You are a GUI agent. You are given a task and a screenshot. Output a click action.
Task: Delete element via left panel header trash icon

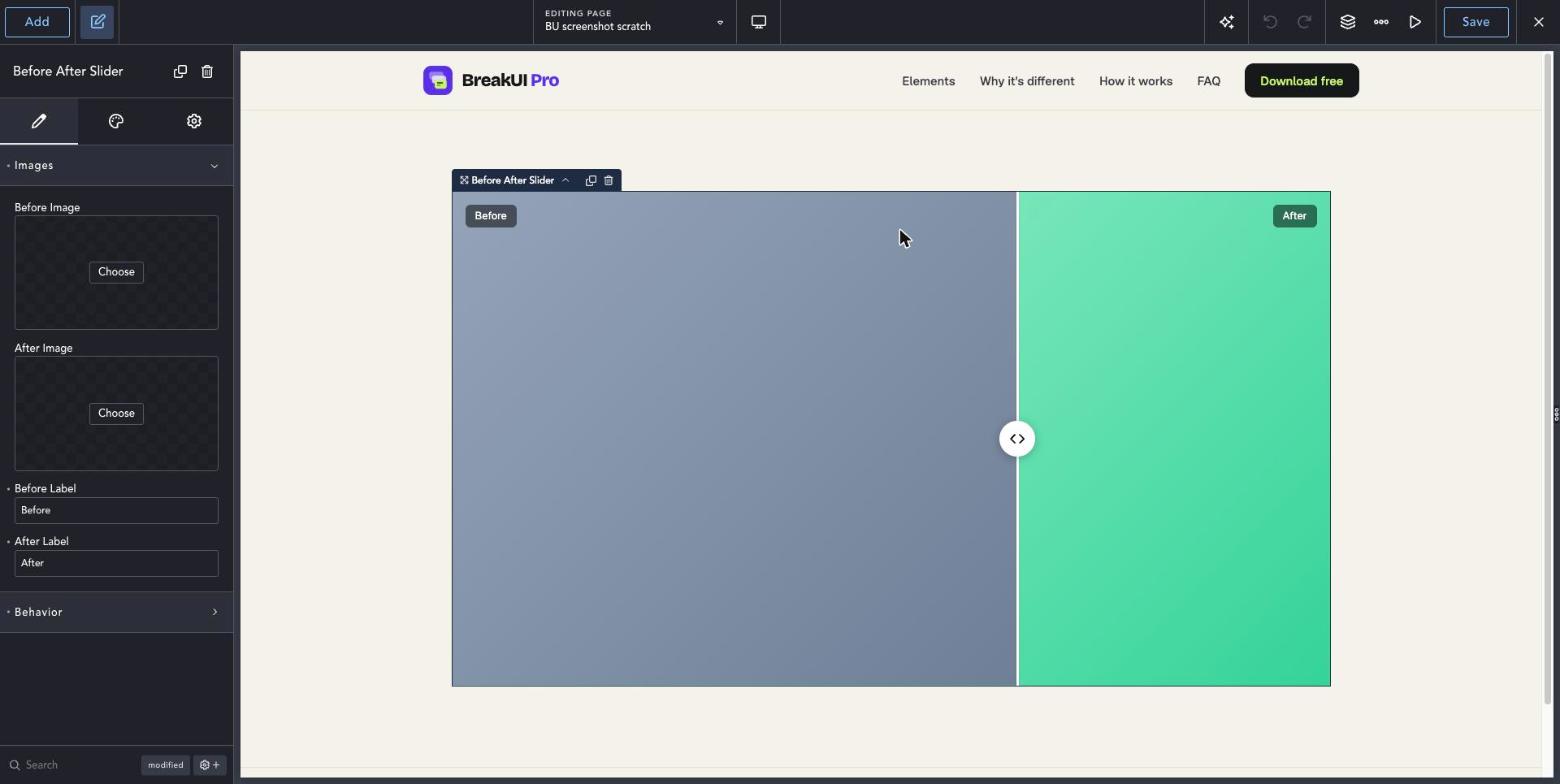[x=207, y=71]
